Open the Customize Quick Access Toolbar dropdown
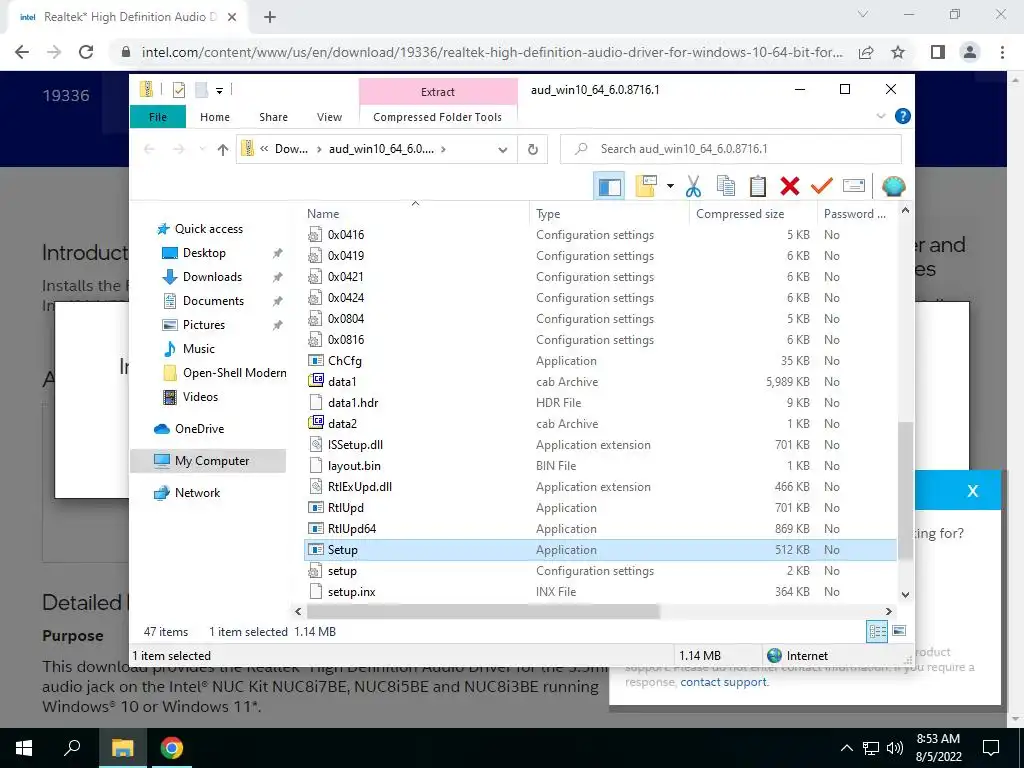The width and height of the screenshot is (1024, 768). 219,91
